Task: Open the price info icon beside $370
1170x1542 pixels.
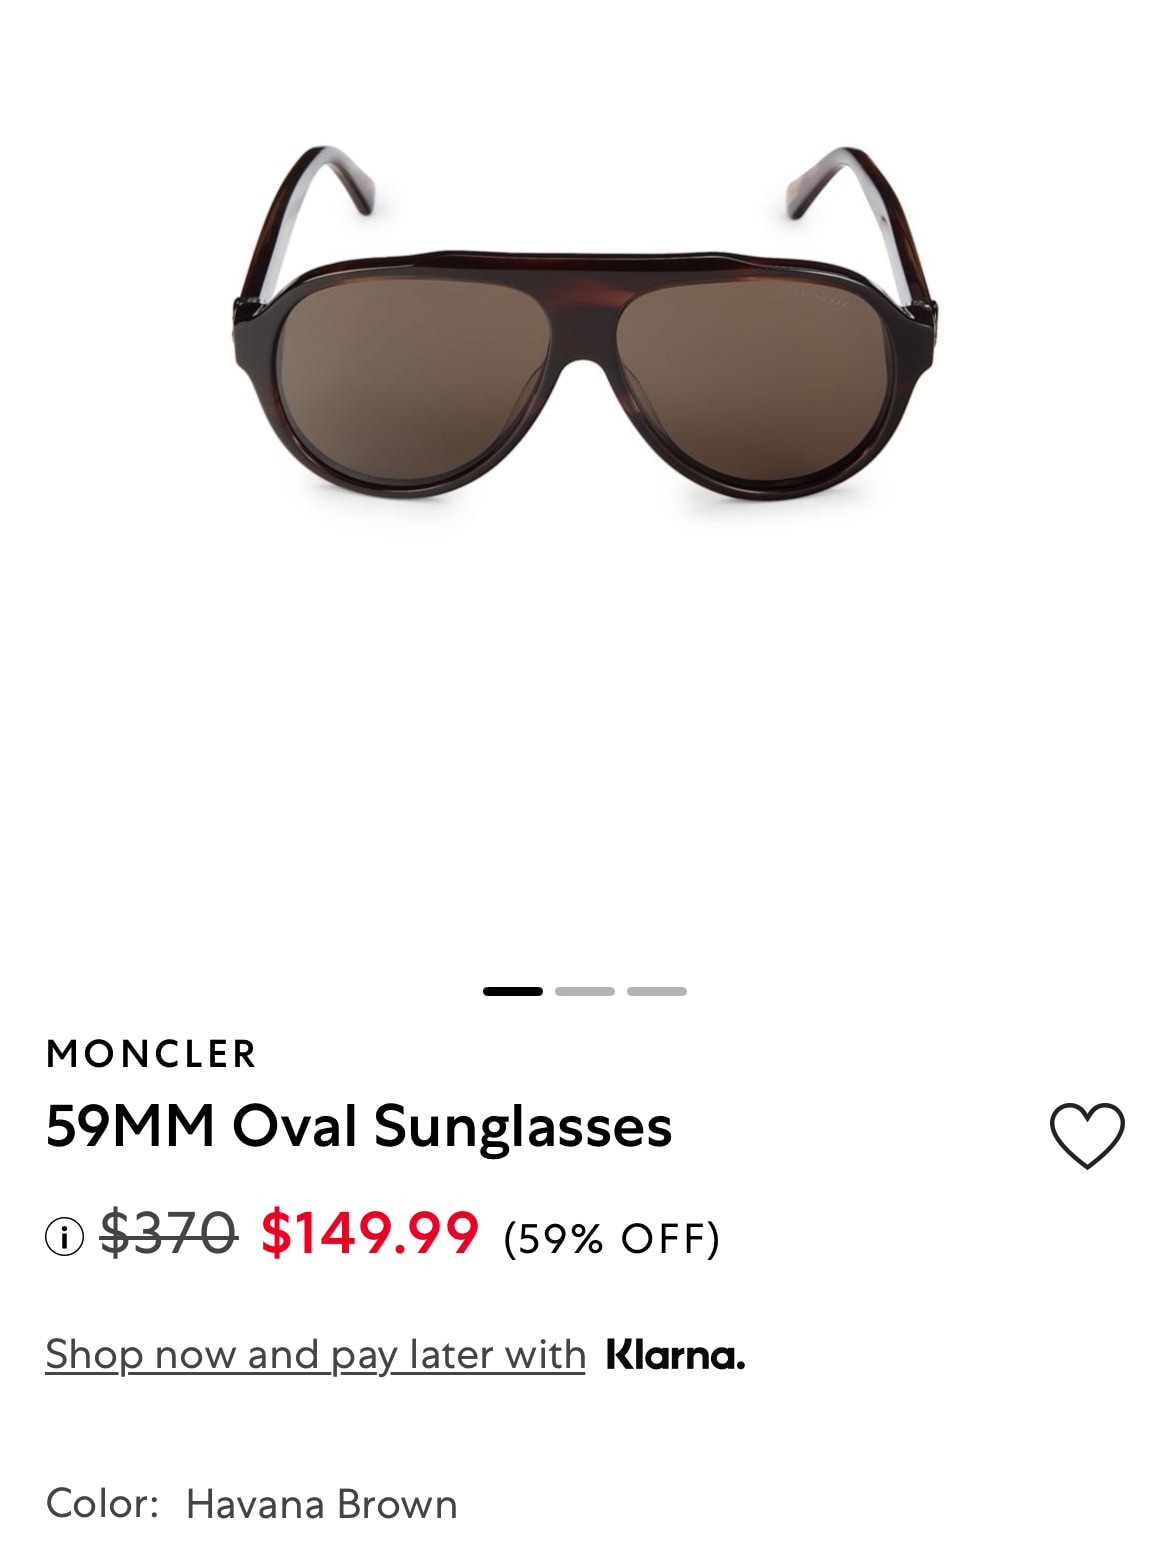Action: pos(64,1237)
